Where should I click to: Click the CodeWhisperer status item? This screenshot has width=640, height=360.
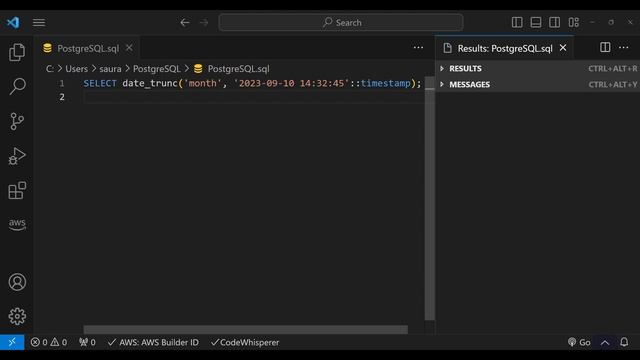245,342
